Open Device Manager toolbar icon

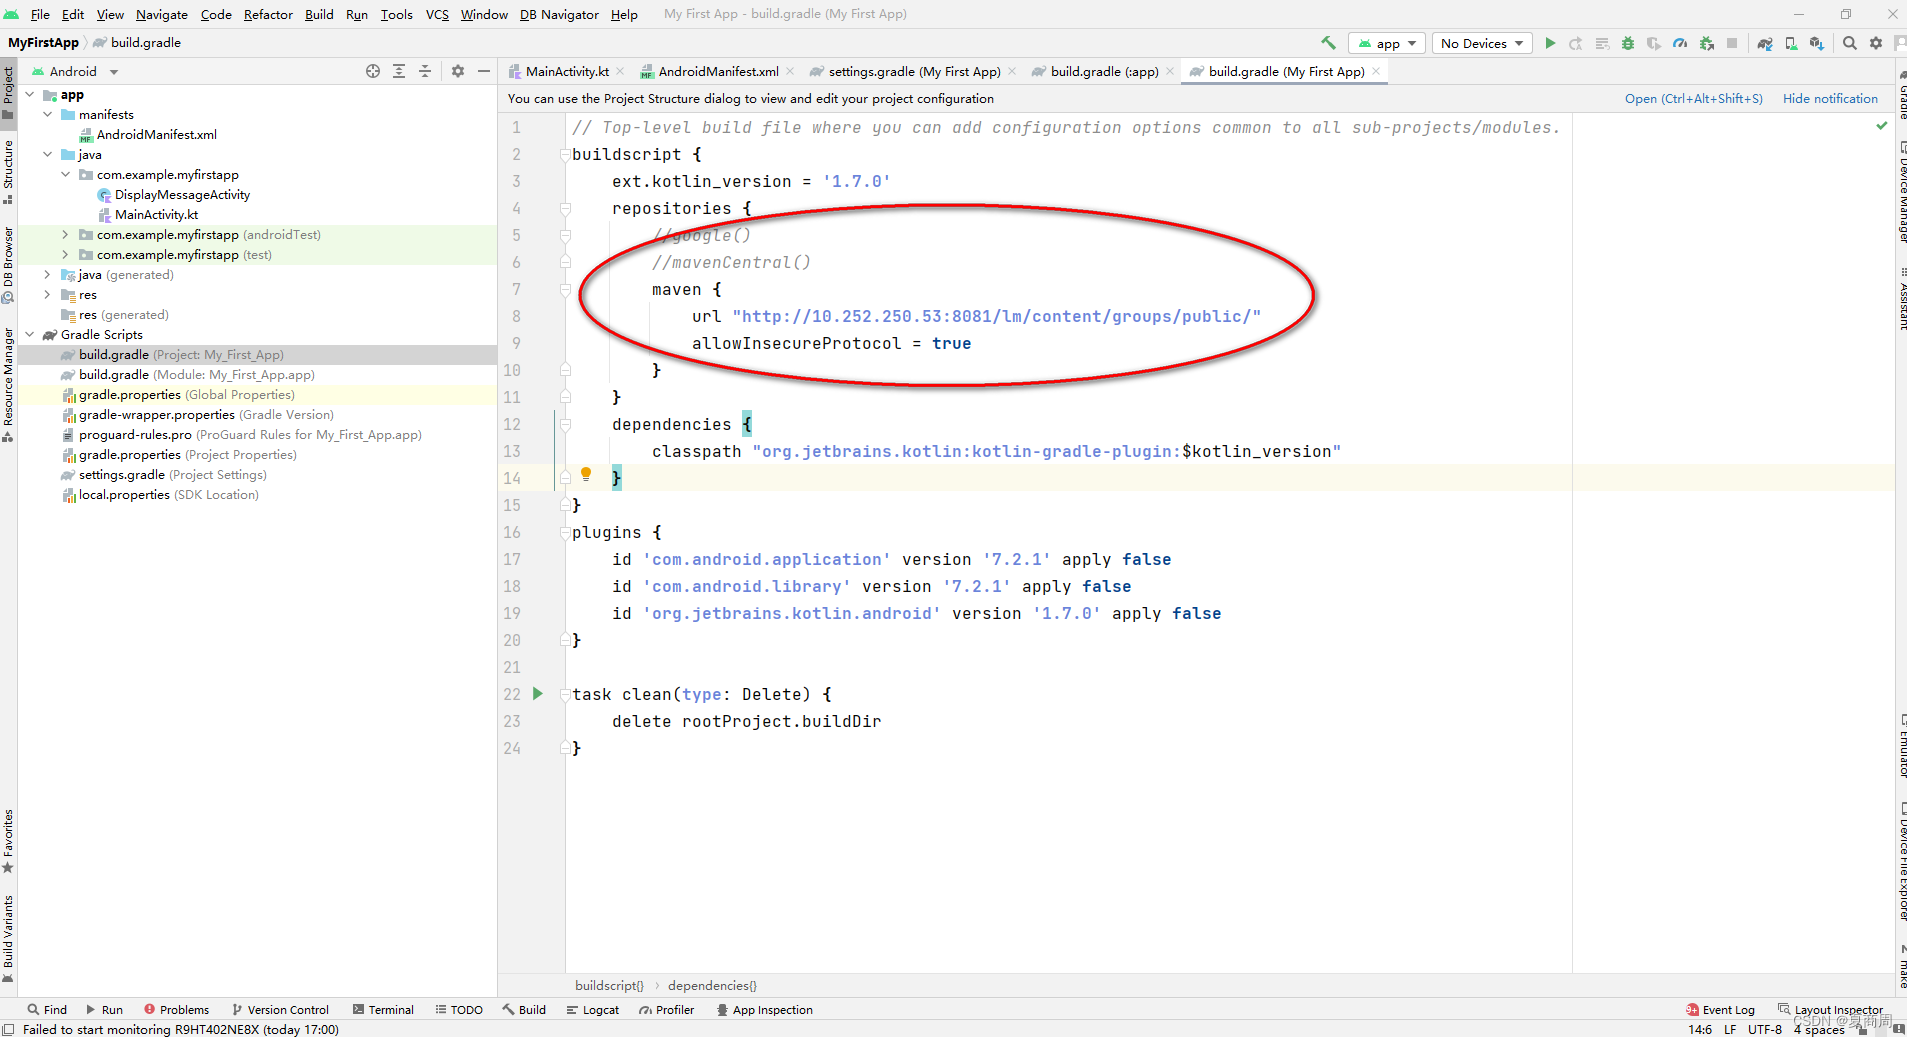(1791, 43)
